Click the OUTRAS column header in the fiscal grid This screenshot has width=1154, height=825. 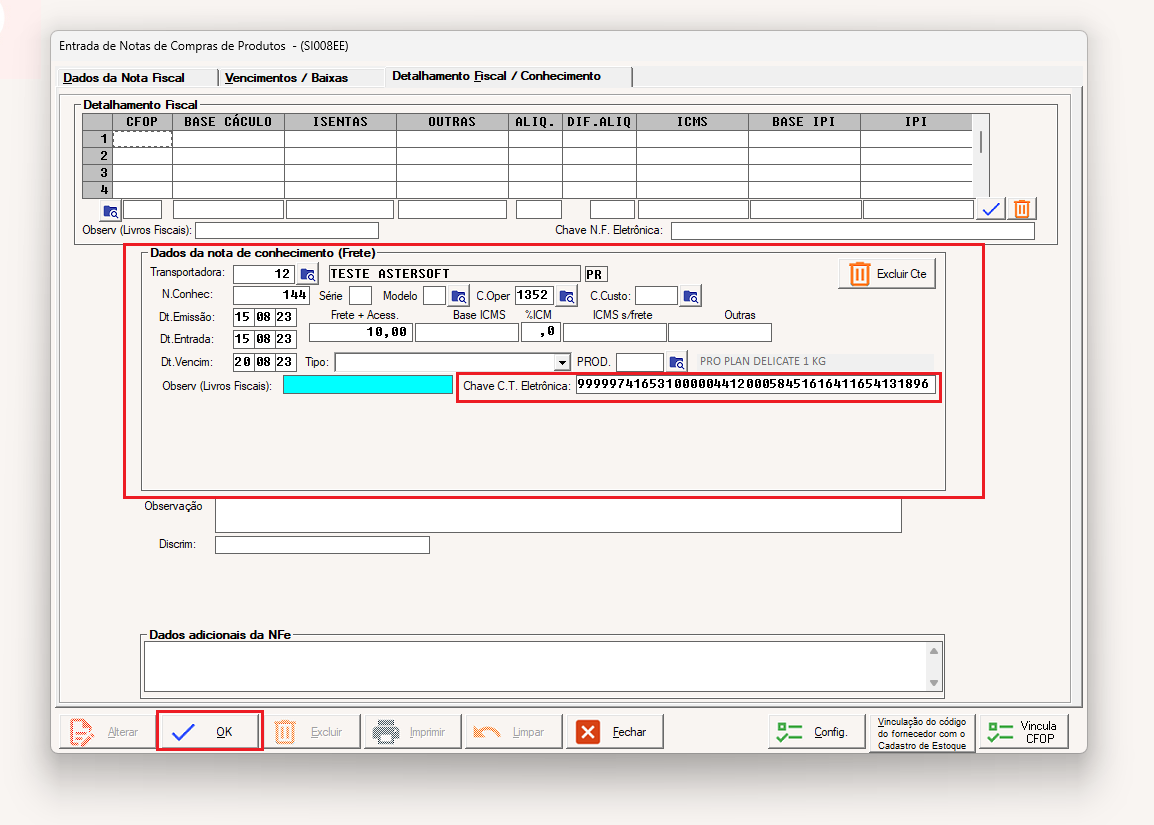click(x=452, y=121)
